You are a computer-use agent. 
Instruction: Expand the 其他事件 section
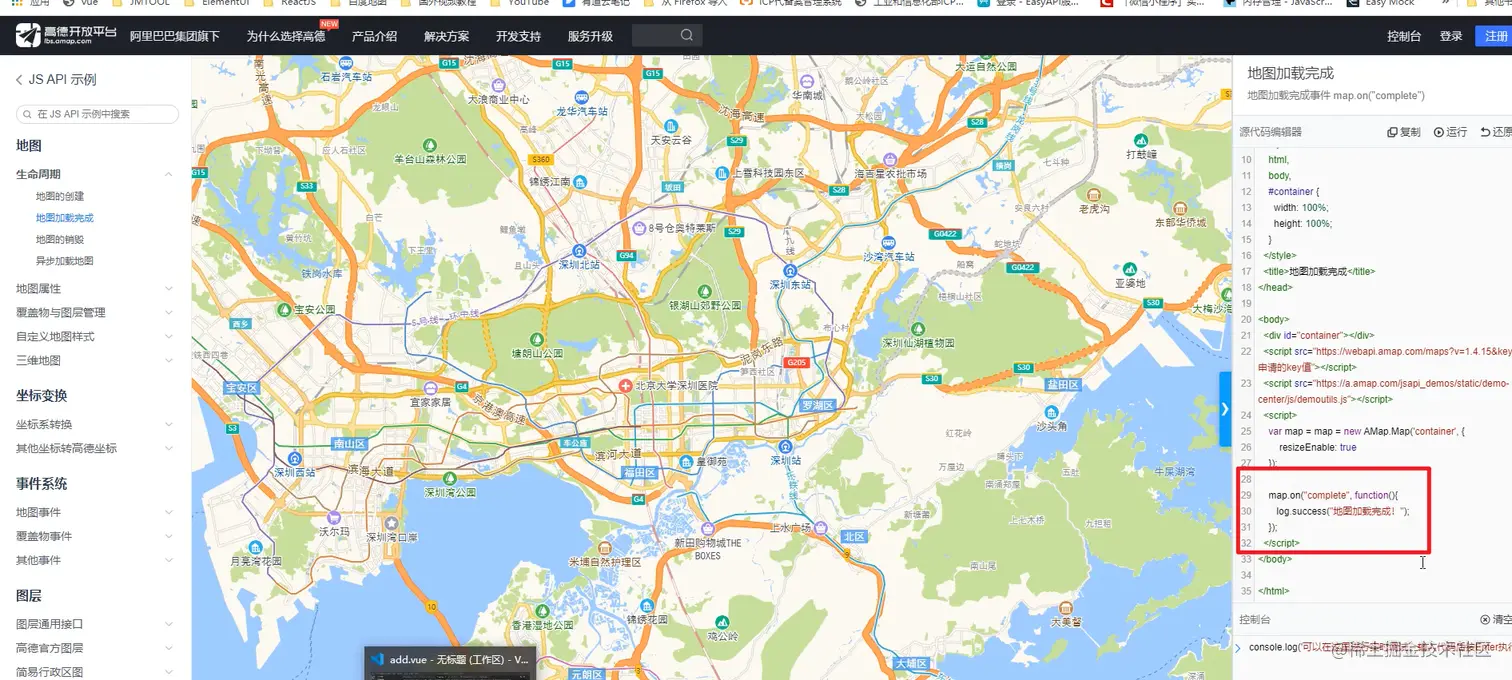(x=168, y=561)
